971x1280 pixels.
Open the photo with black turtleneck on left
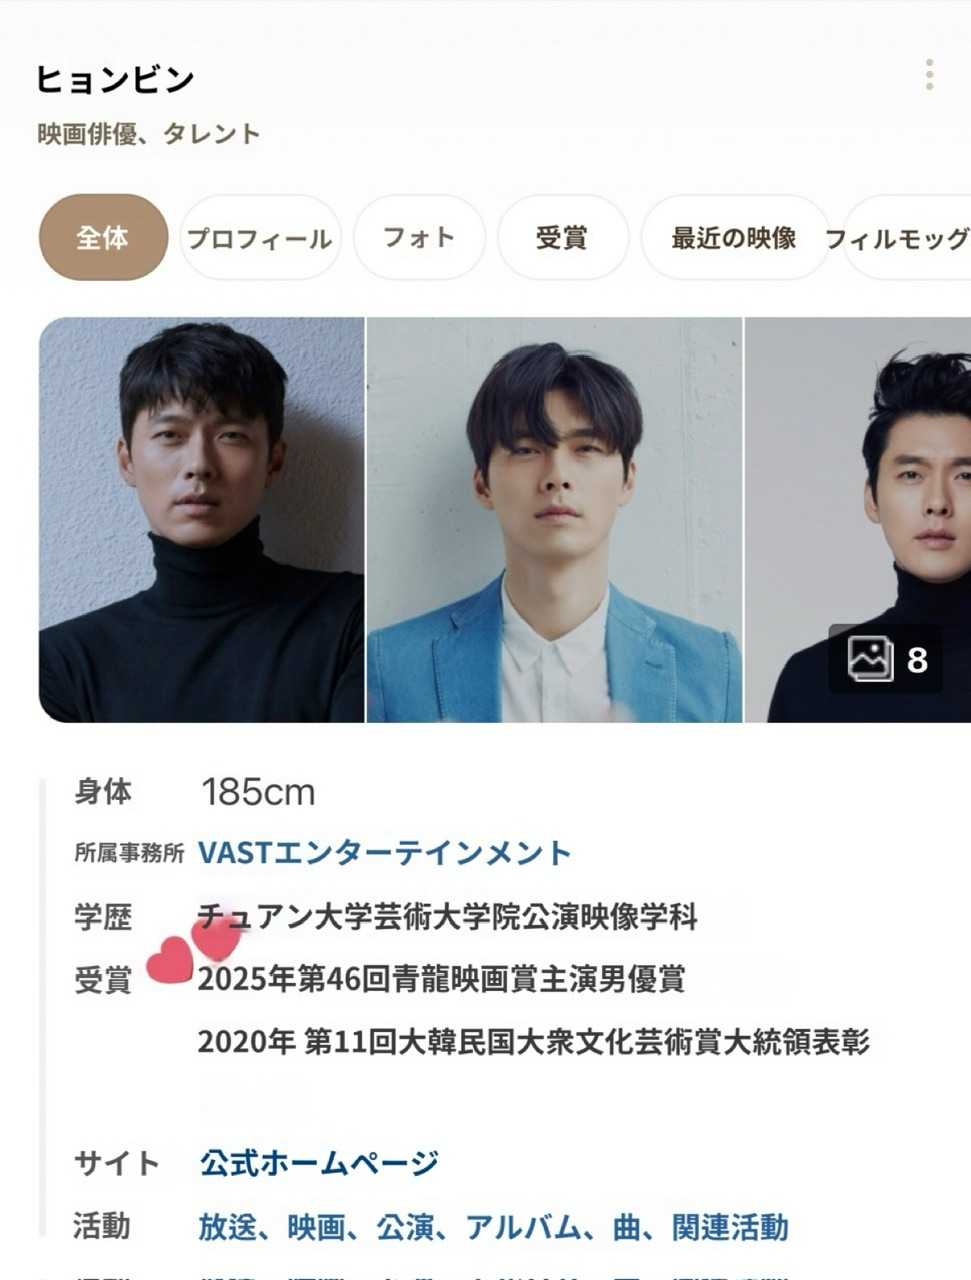click(201, 519)
